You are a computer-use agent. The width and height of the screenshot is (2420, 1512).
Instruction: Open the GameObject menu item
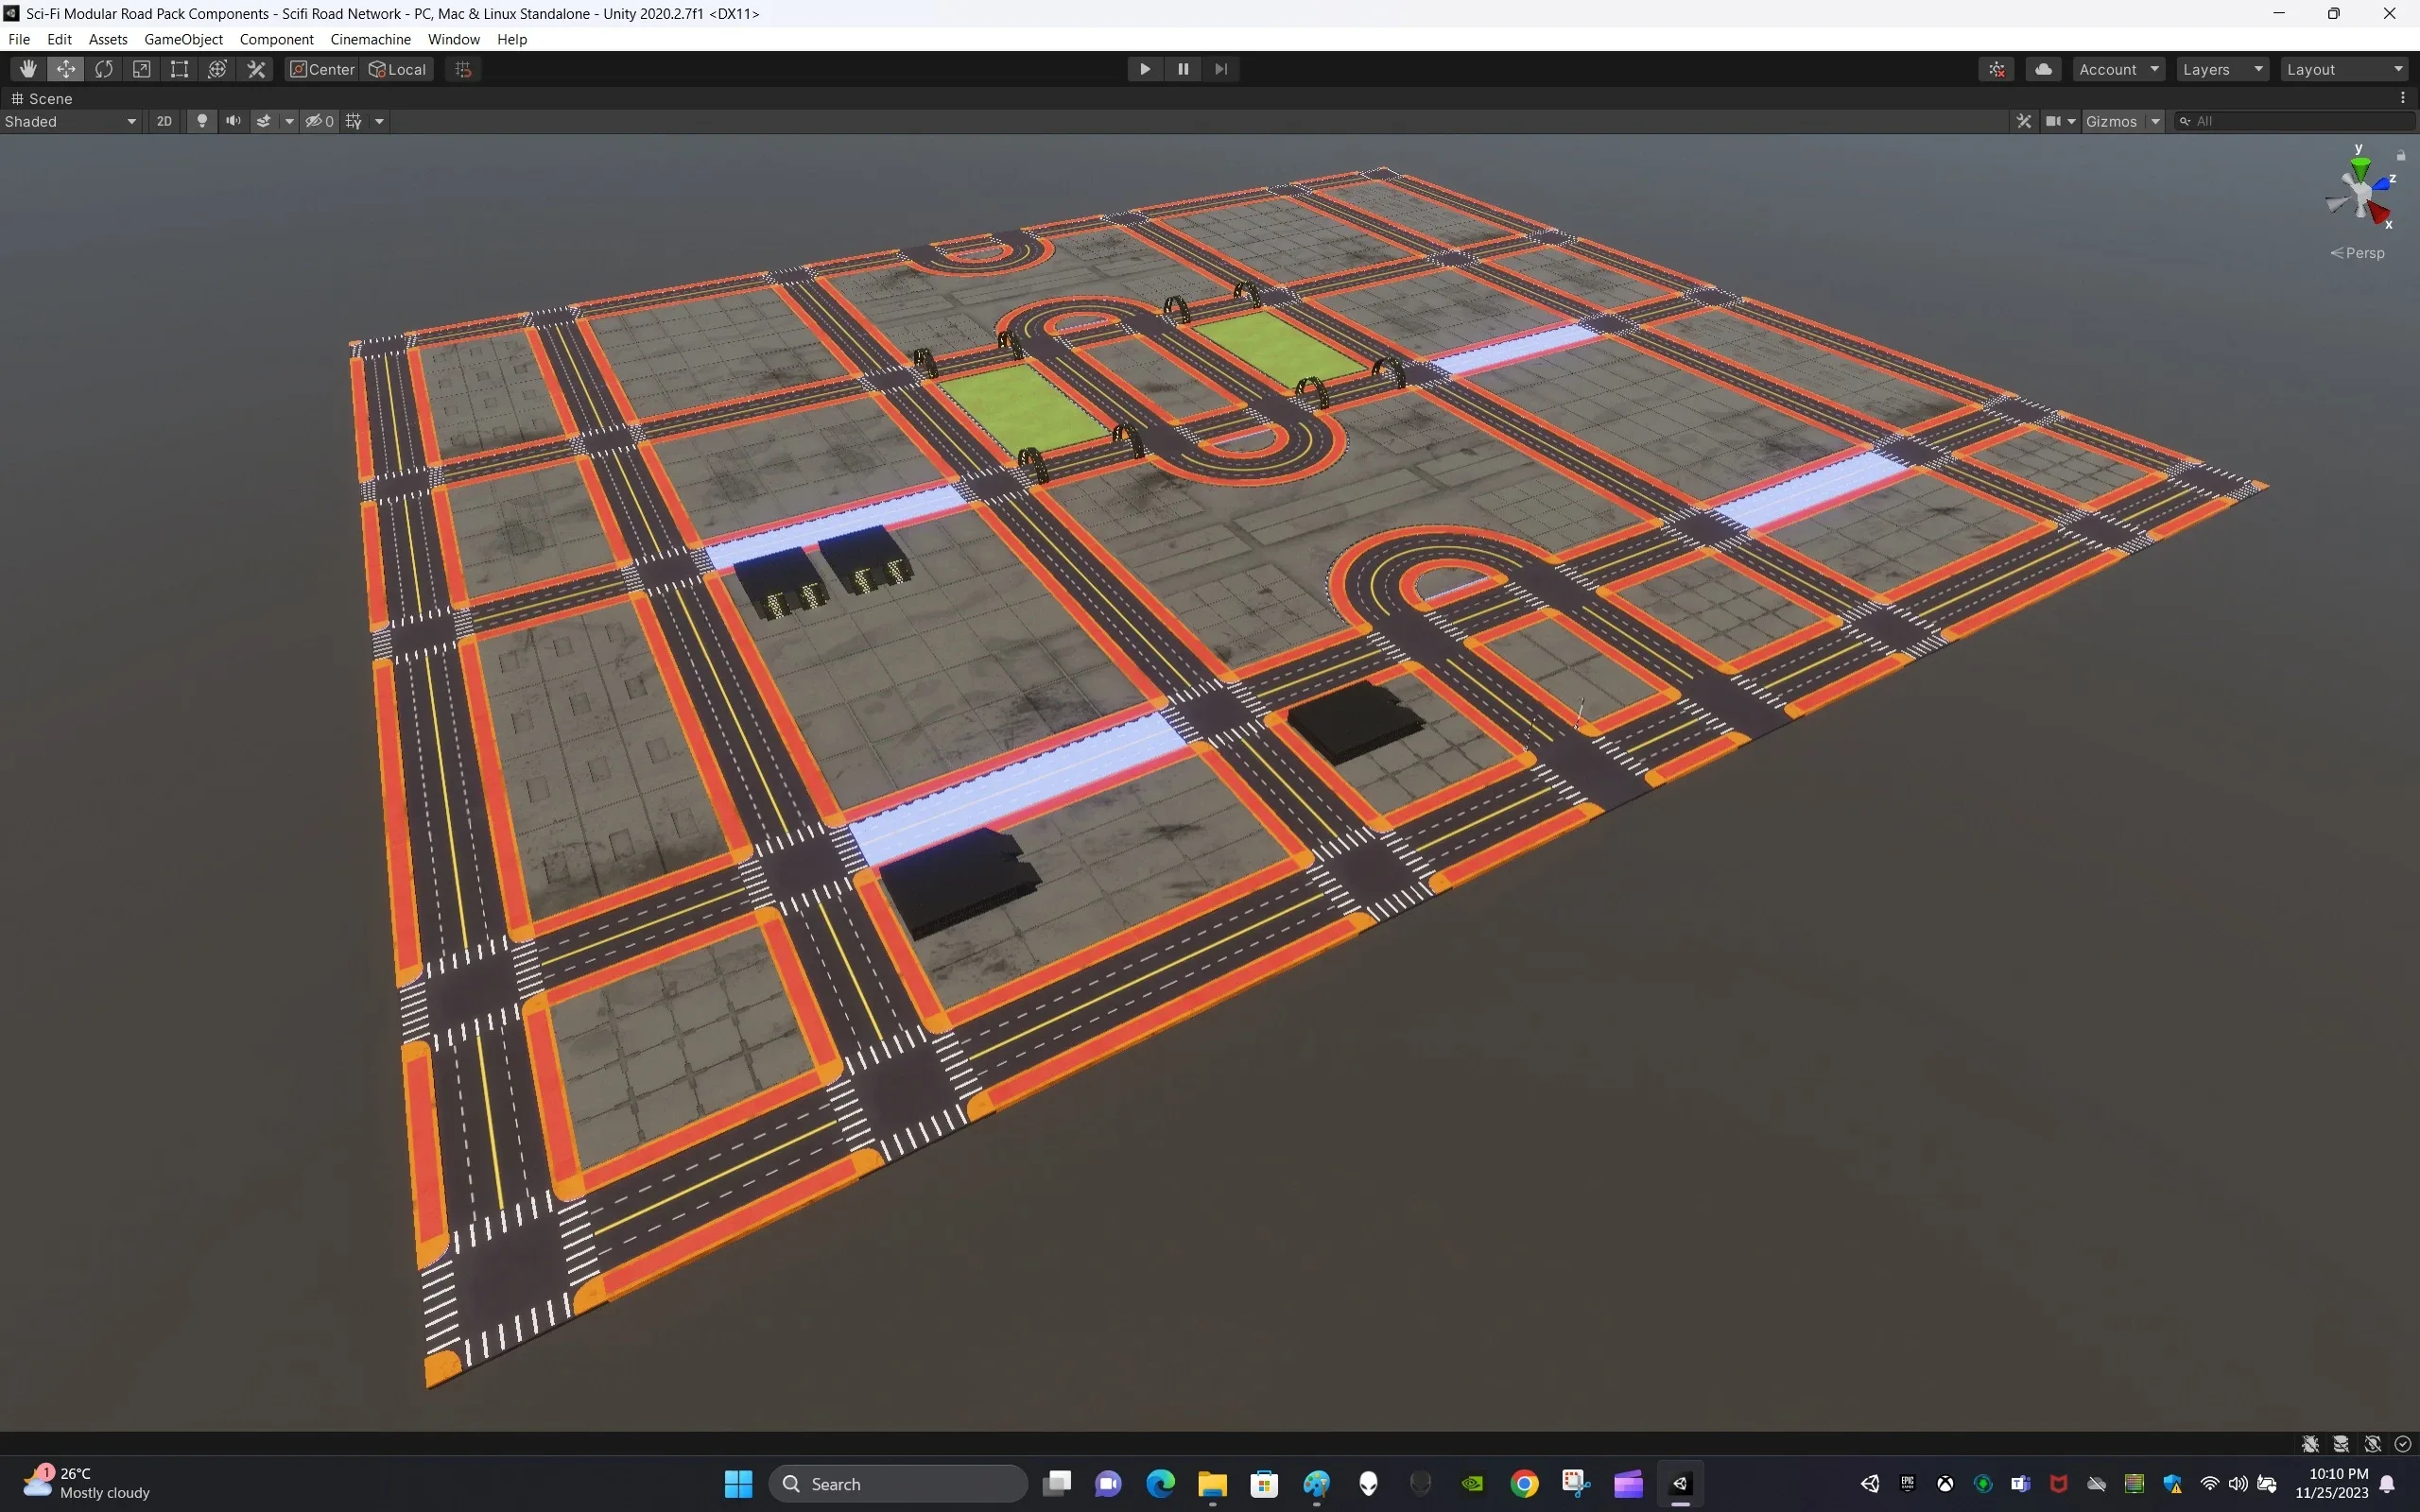coord(181,39)
